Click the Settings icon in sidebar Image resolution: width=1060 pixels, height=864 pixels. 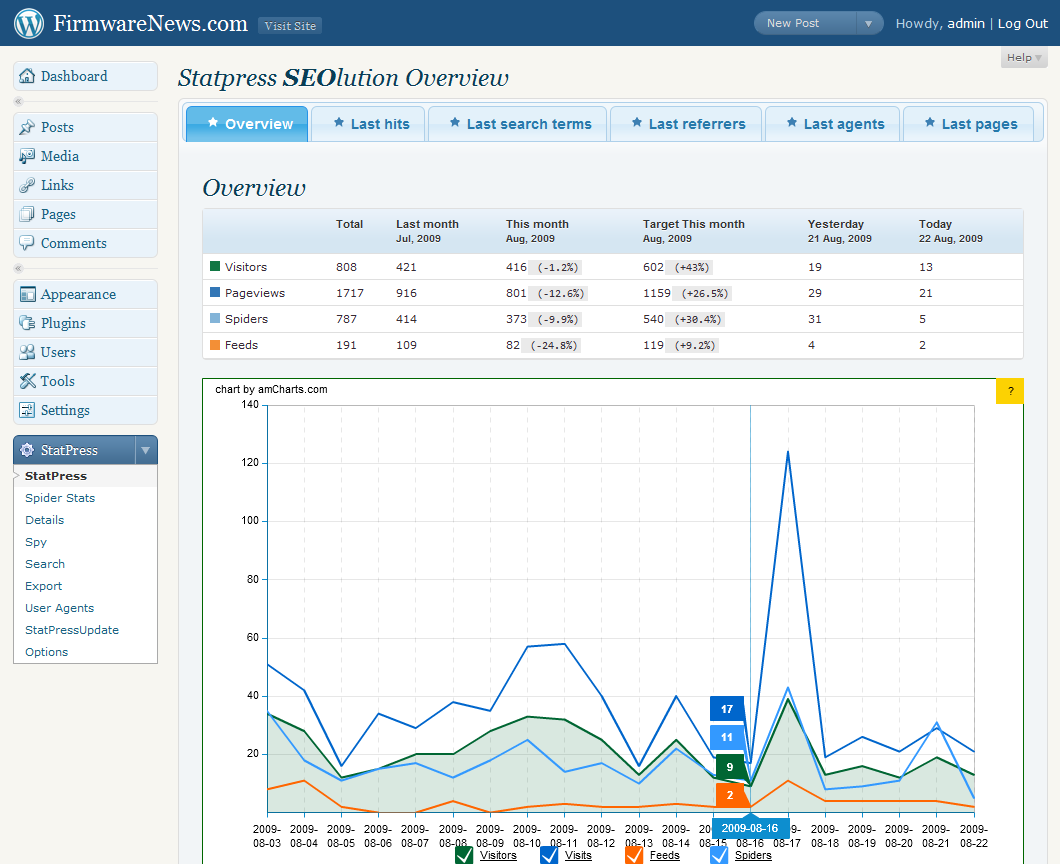[27, 411]
